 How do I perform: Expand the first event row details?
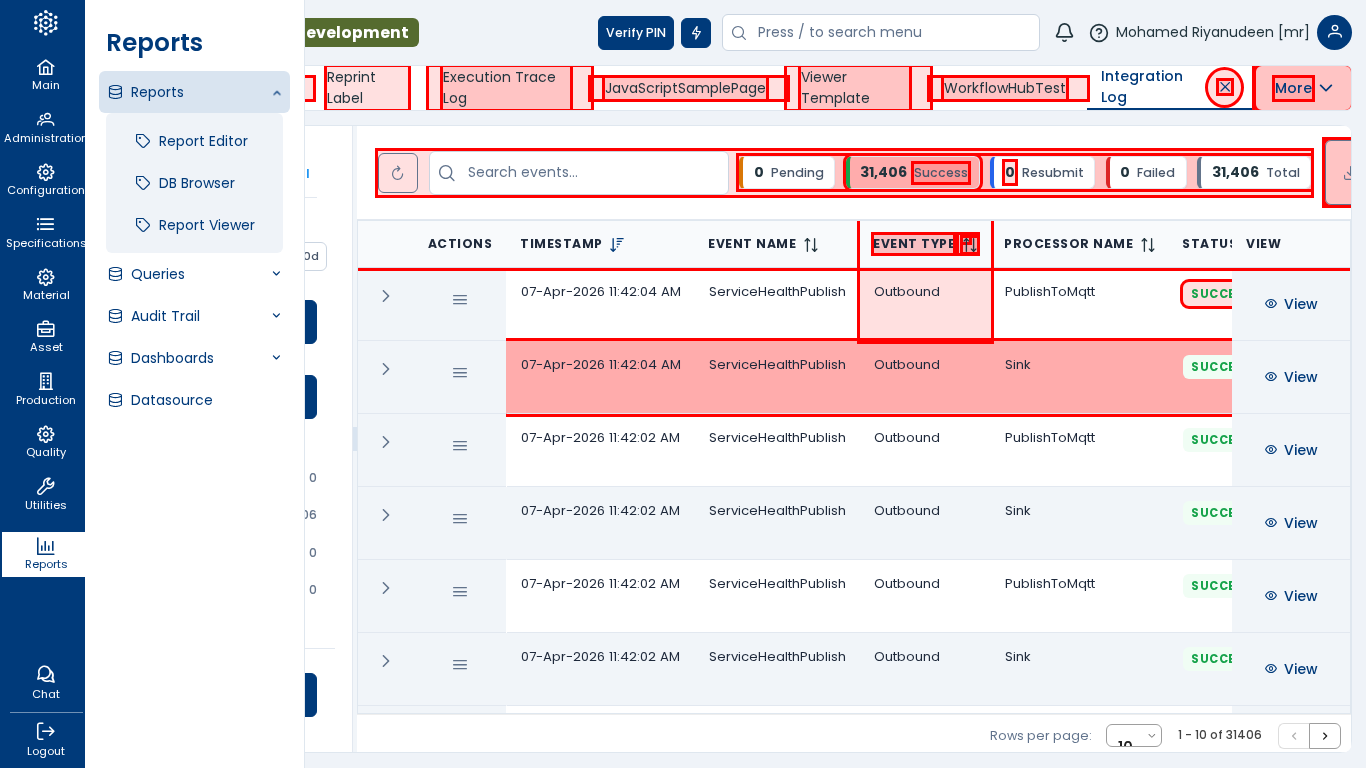pos(386,296)
